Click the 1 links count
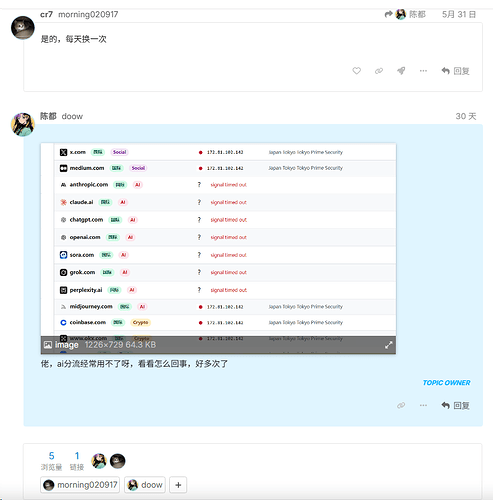493x500 pixels. coord(77,461)
